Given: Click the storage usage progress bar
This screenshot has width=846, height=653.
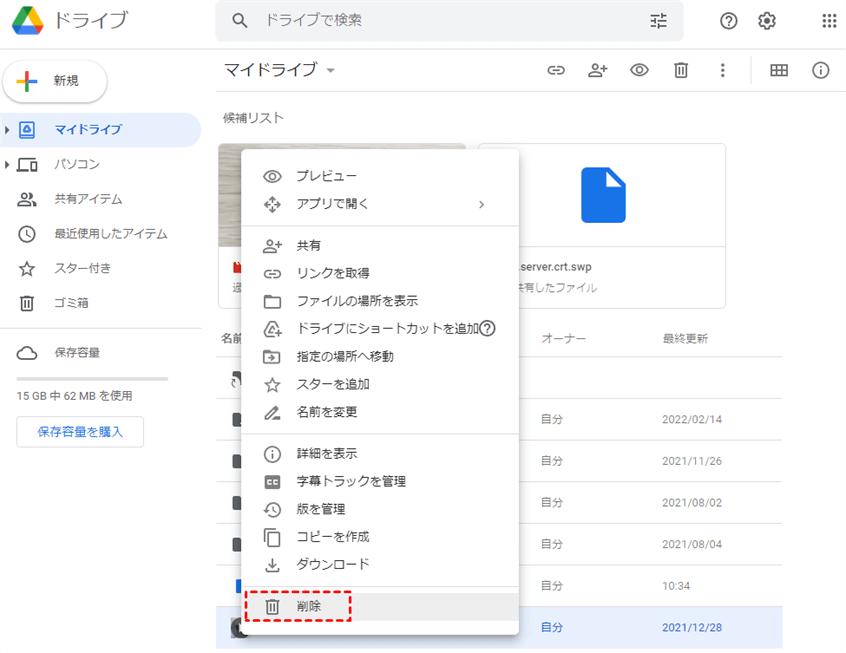Looking at the screenshot, I should click(x=92, y=379).
